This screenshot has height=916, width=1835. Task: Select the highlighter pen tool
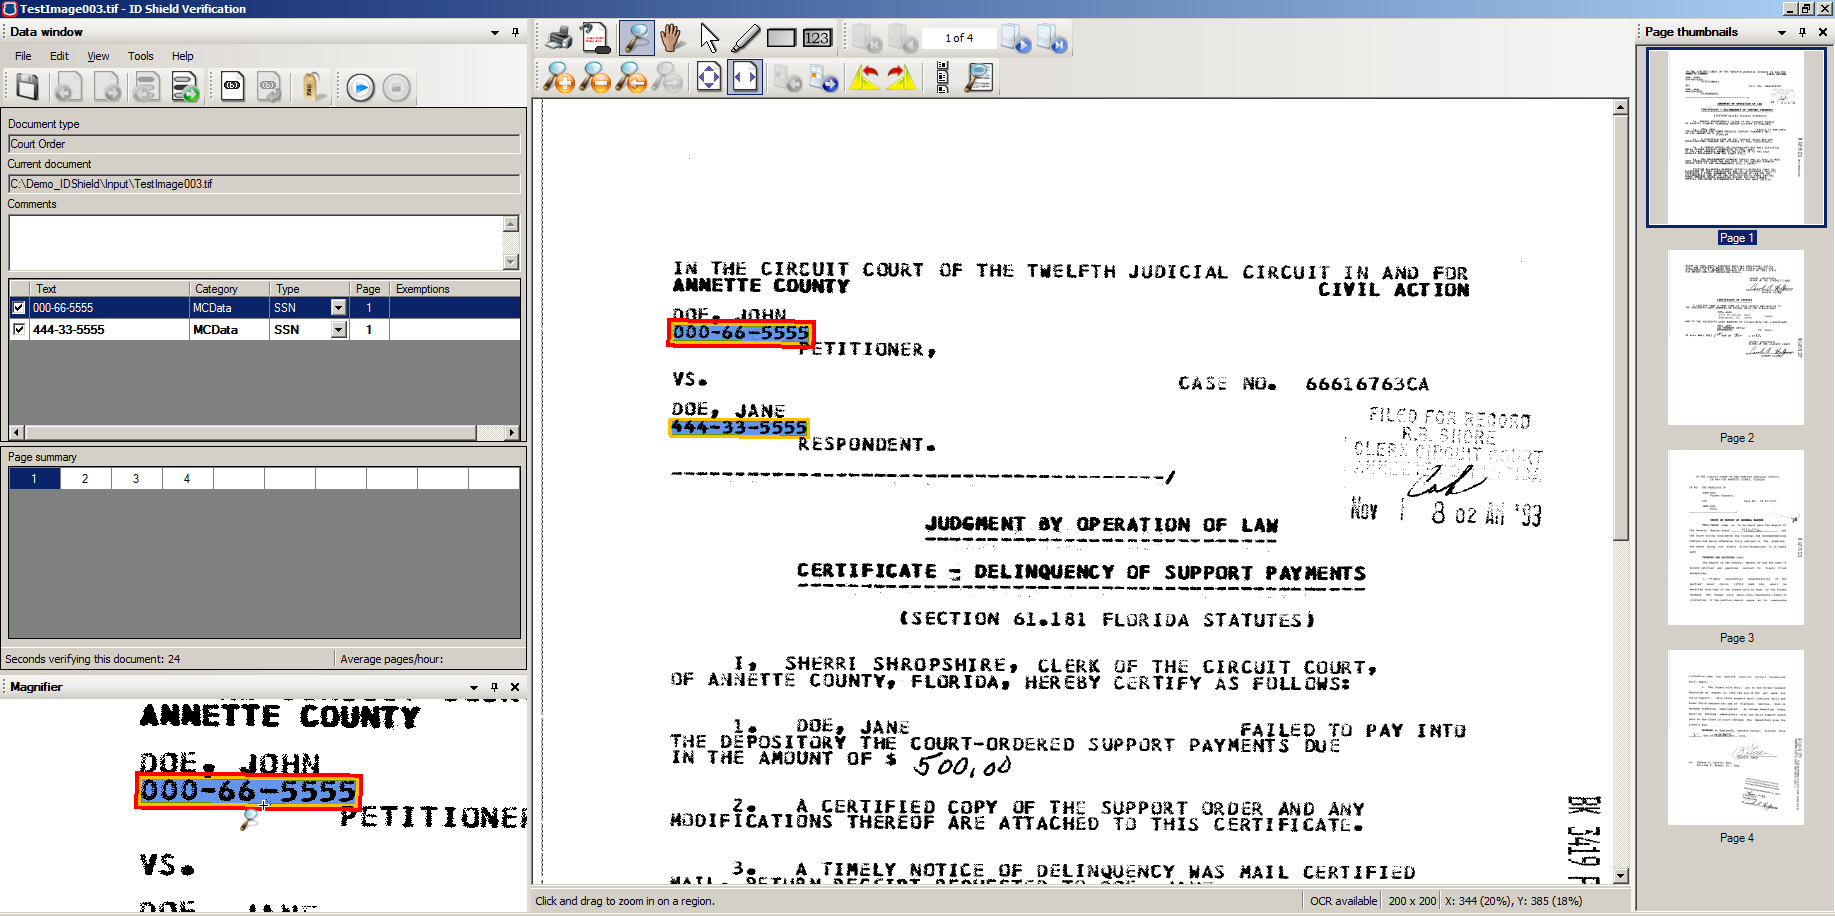click(x=745, y=37)
